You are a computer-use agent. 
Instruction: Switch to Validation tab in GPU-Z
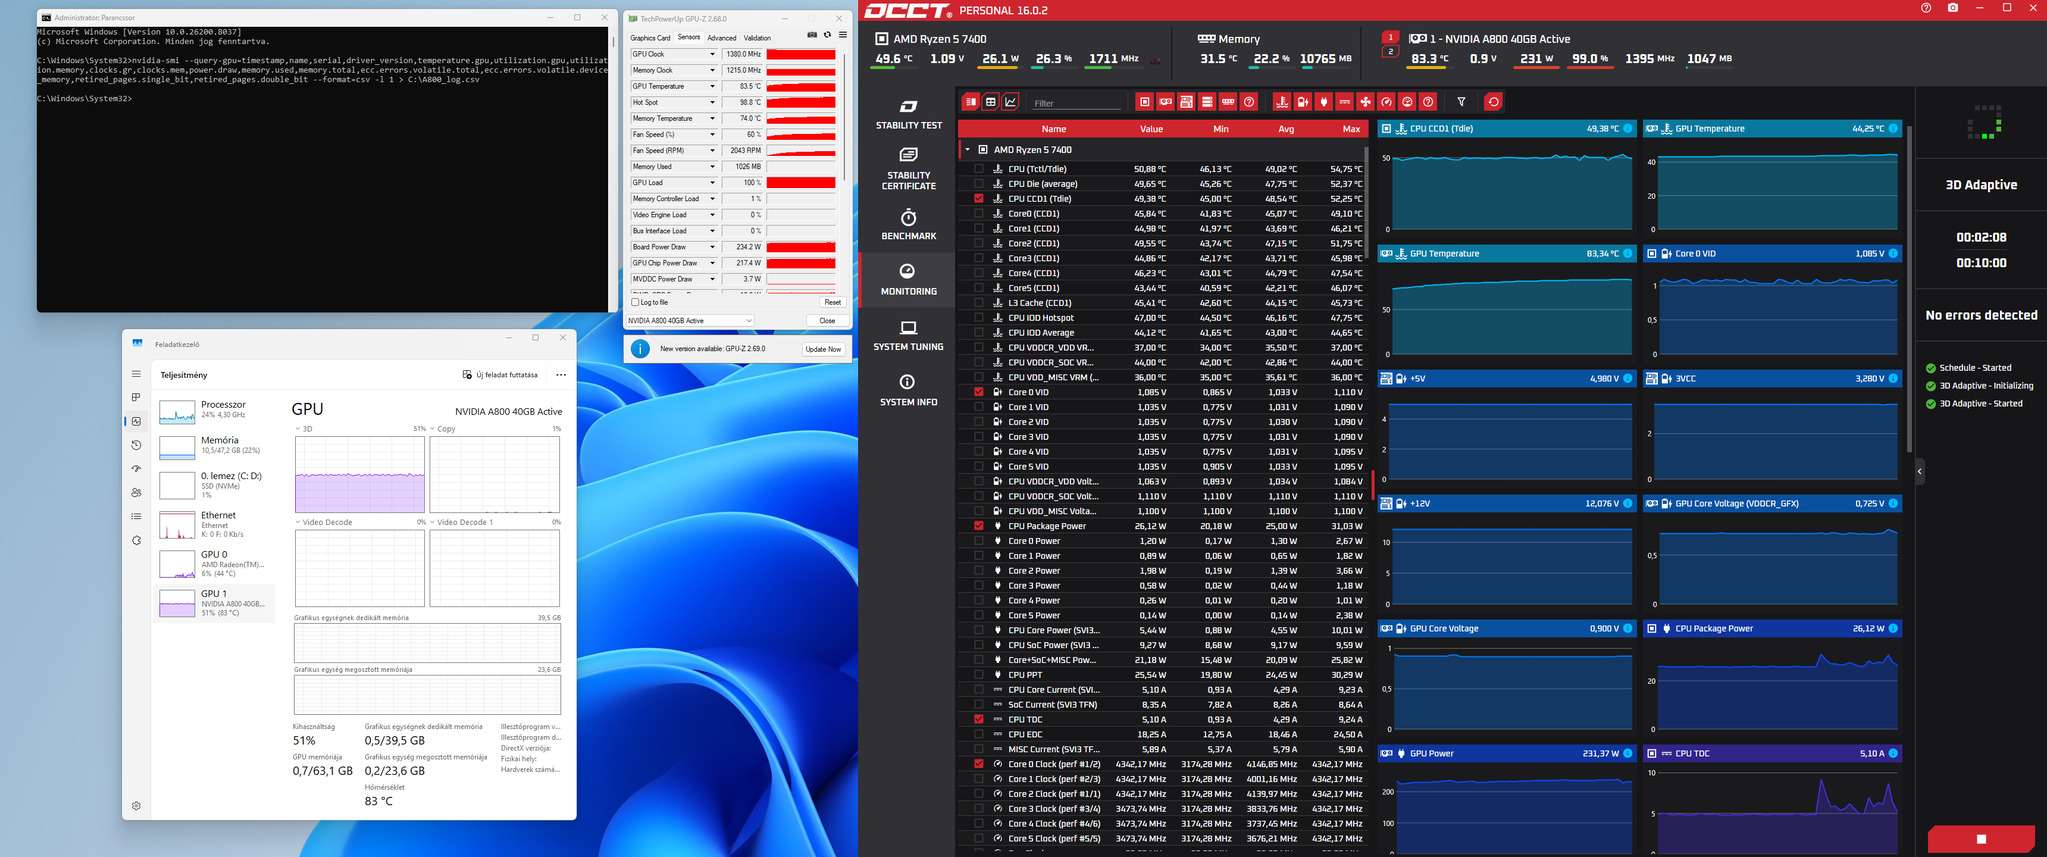point(757,38)
